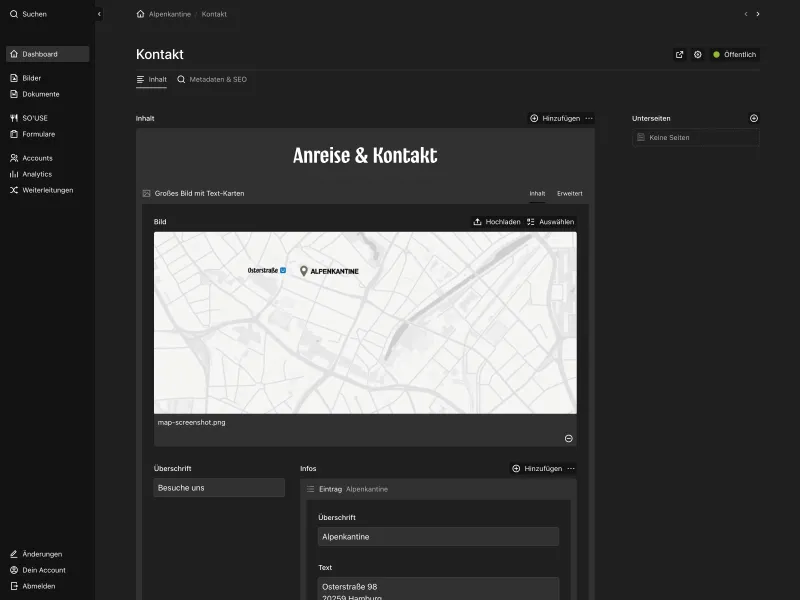Click Hinzufügen to add a content block
The width and height of the screenshot is (800, 600).
(556, 118)
